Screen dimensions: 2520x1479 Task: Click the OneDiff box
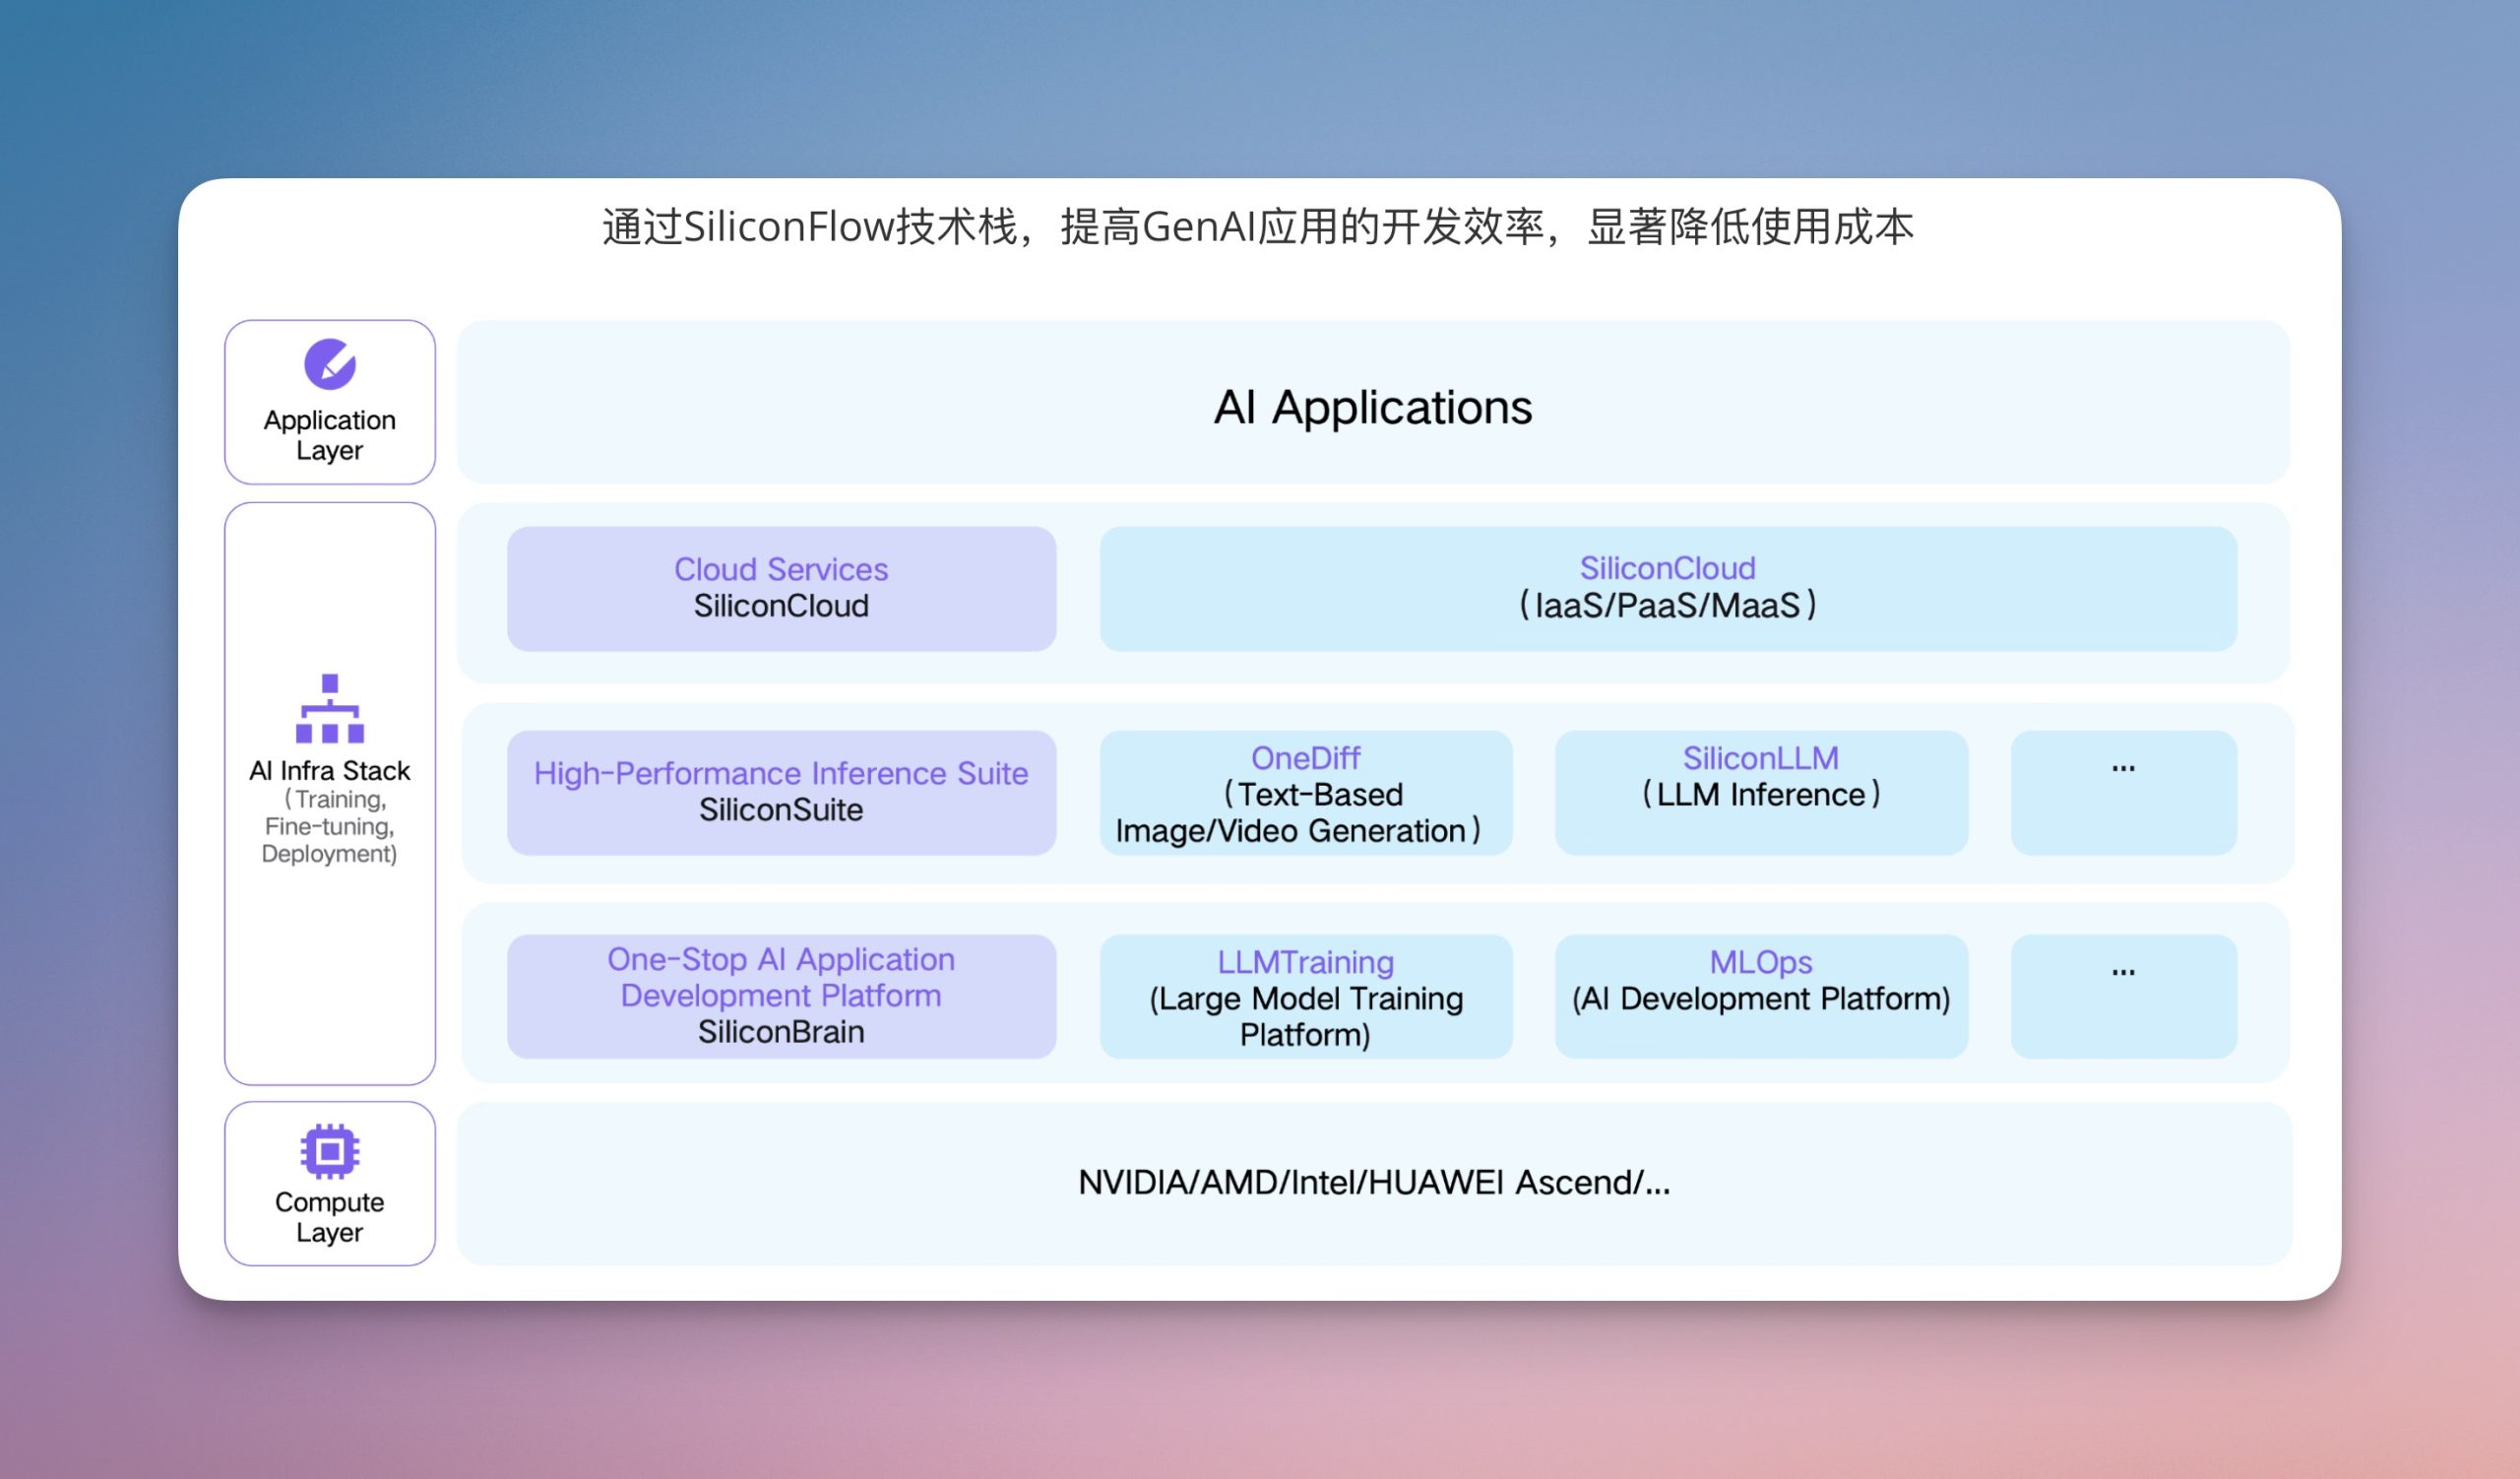(1306, 793)
